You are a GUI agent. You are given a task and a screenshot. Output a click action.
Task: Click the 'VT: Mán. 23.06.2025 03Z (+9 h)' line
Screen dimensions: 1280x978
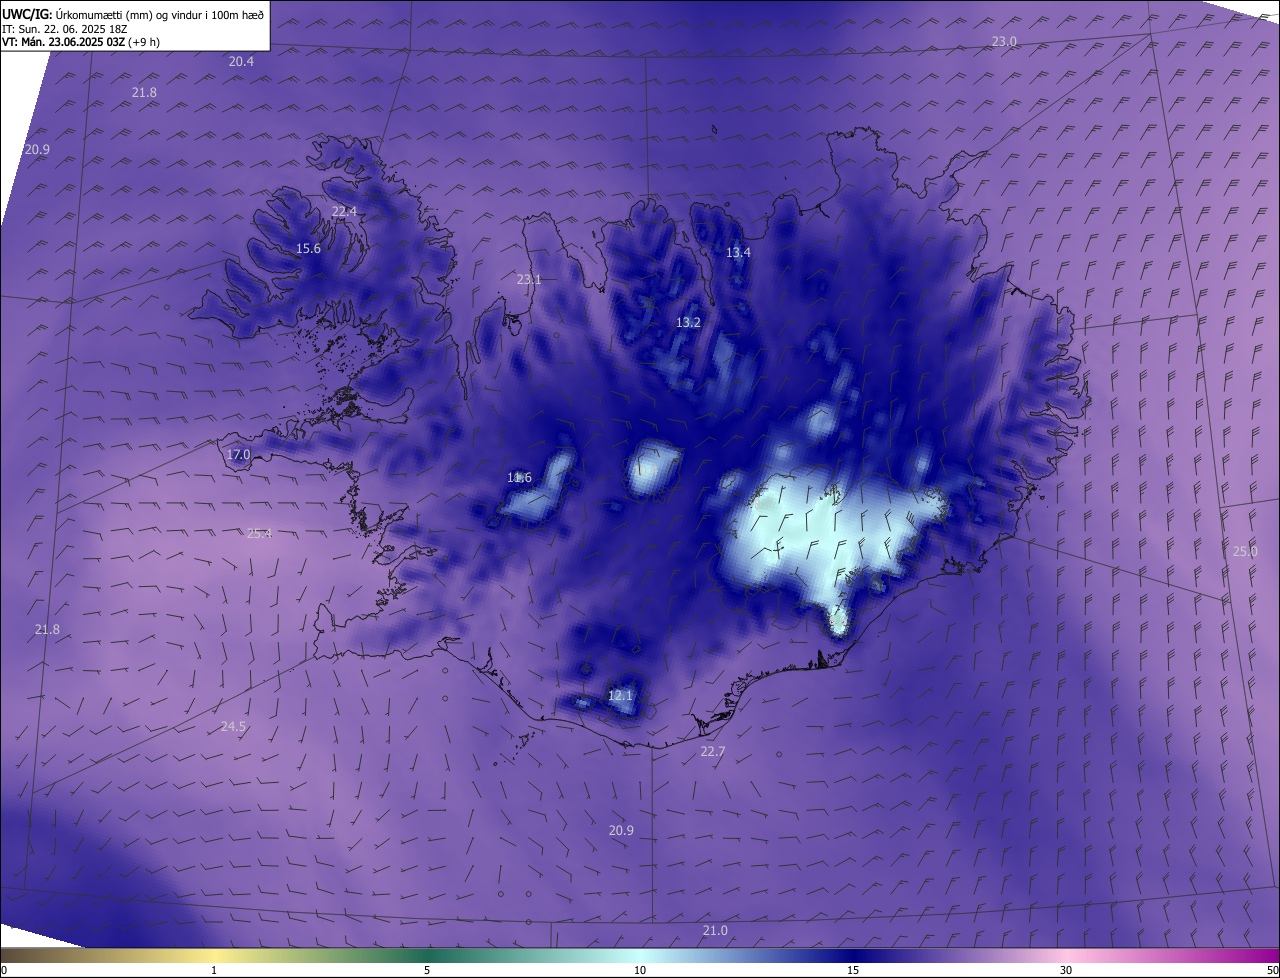[81, 42]
